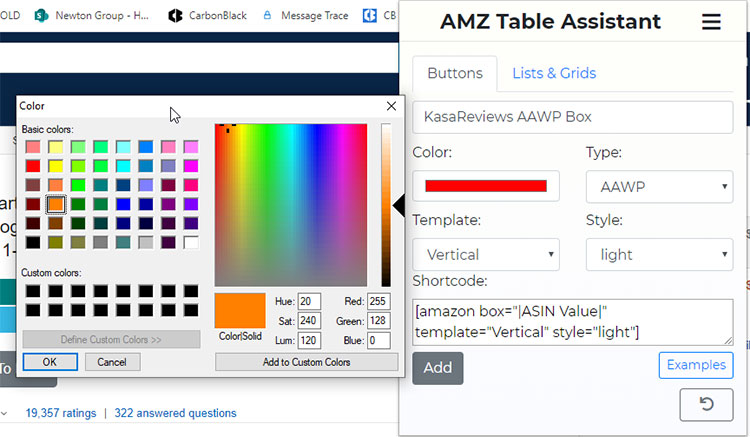Viewport: 750px width, 437px height.
Task: Click the Examples button
Action: [x=696, y=365]
